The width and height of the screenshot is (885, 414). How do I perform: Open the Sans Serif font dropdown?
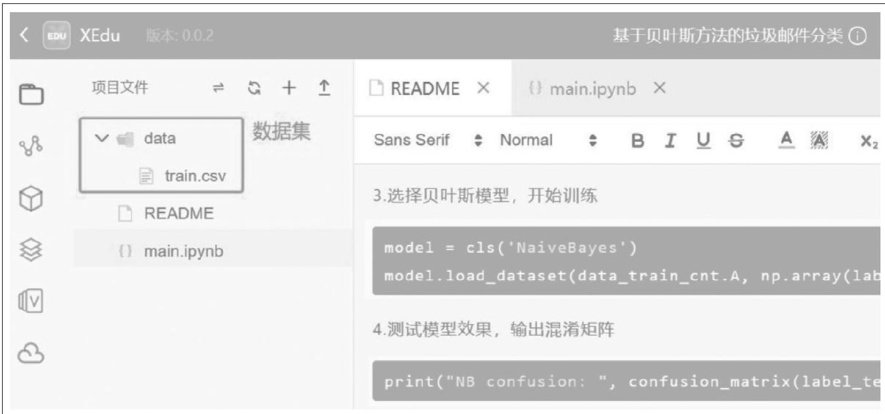[x=428, y=140]
